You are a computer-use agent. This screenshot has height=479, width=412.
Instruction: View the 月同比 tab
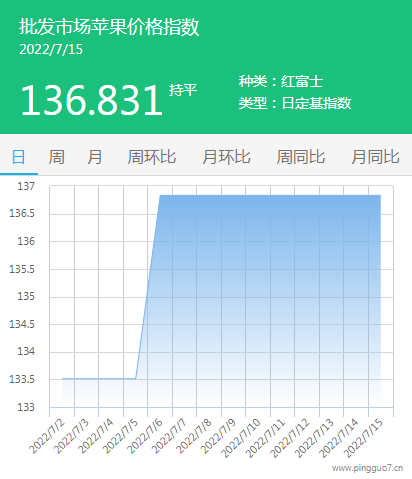pyautogui.click(x=375, y=157)
